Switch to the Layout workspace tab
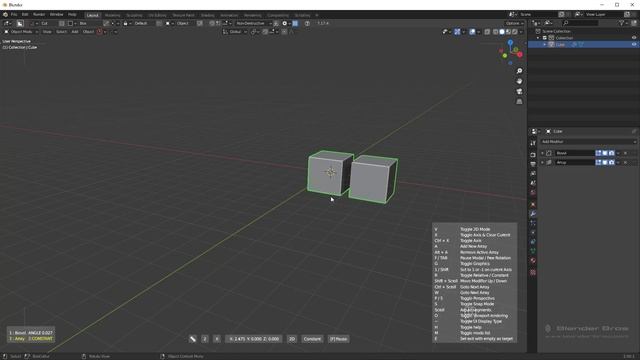 93,15
